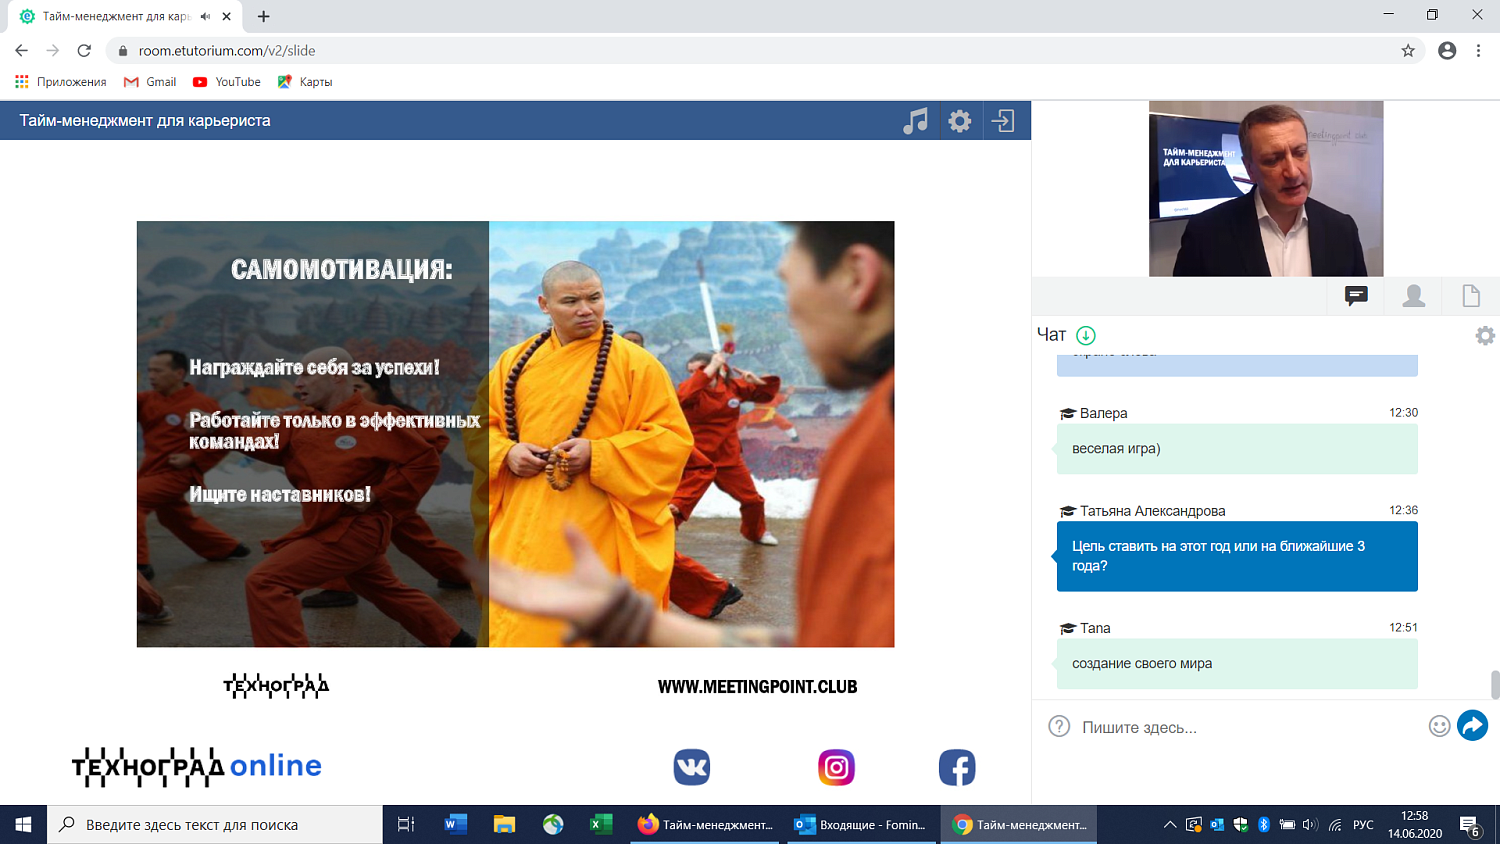Image resolution: width=1500 pixels, height=844 pixels.
Task: Click the green scroll-down arrow beside Чат
Action: pyautogui.click(x=1086, y=336)
